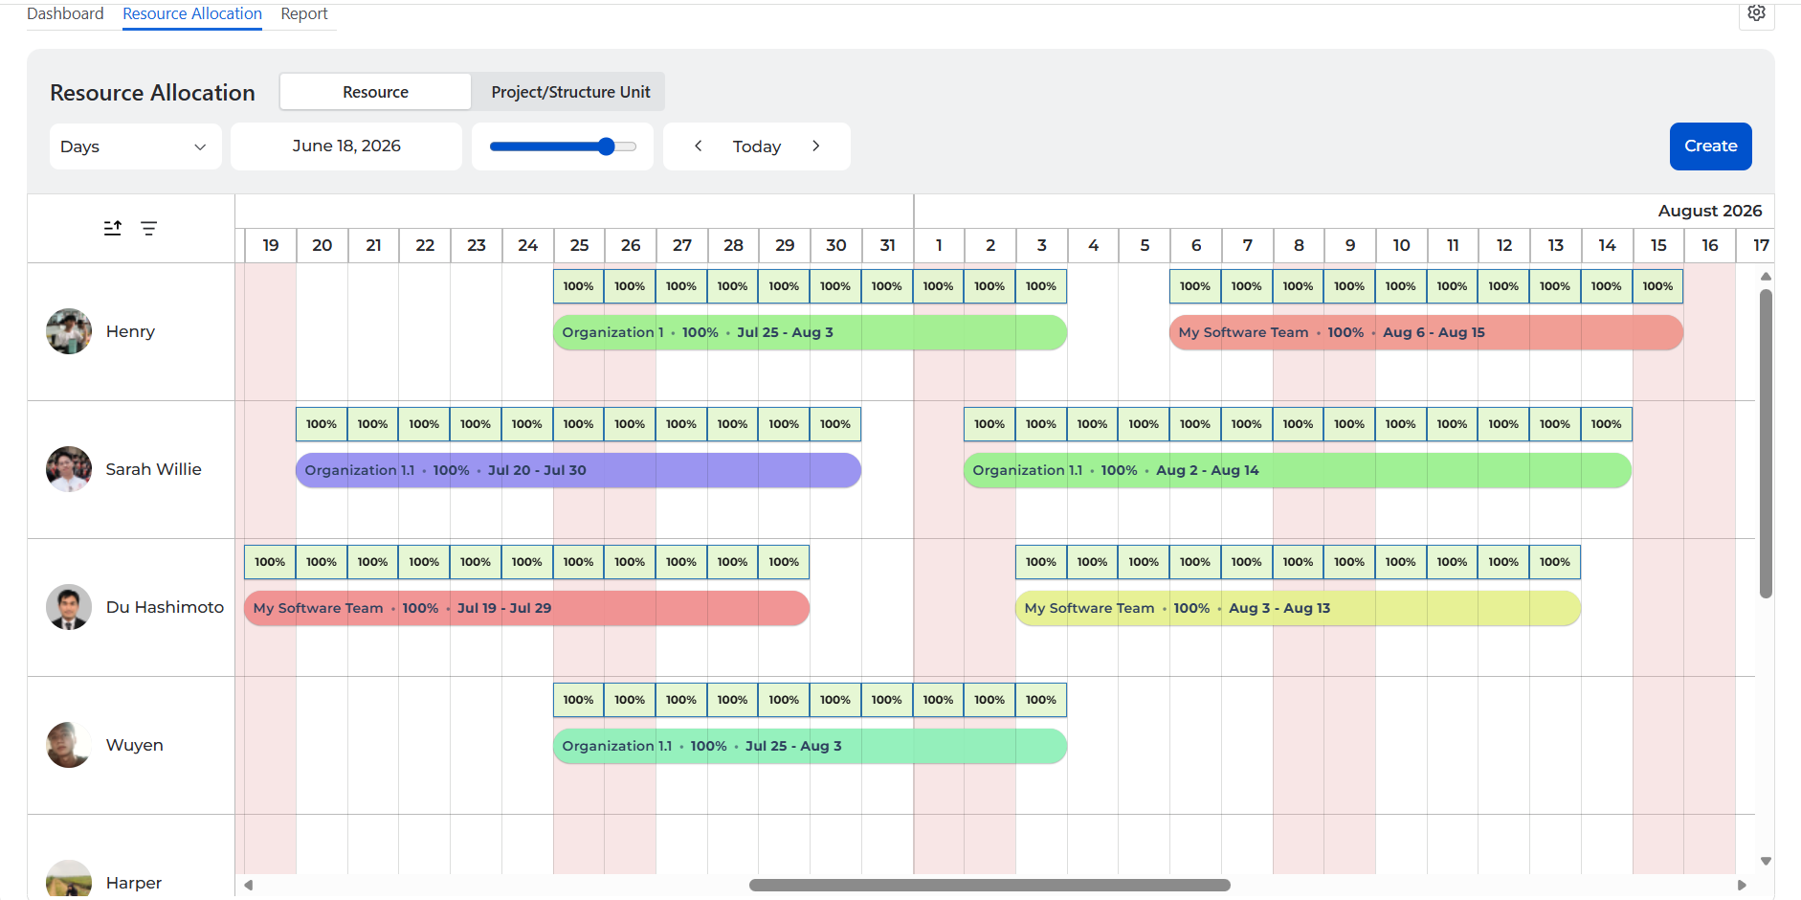Click Sarah Willie's 100% cell on the 20th
Screen dimensions: 1801x900
321,424
